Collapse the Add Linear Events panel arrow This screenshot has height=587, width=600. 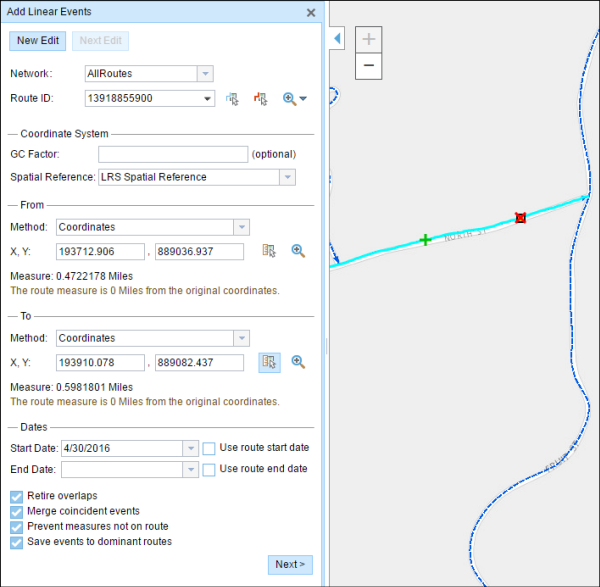point(337,39)
